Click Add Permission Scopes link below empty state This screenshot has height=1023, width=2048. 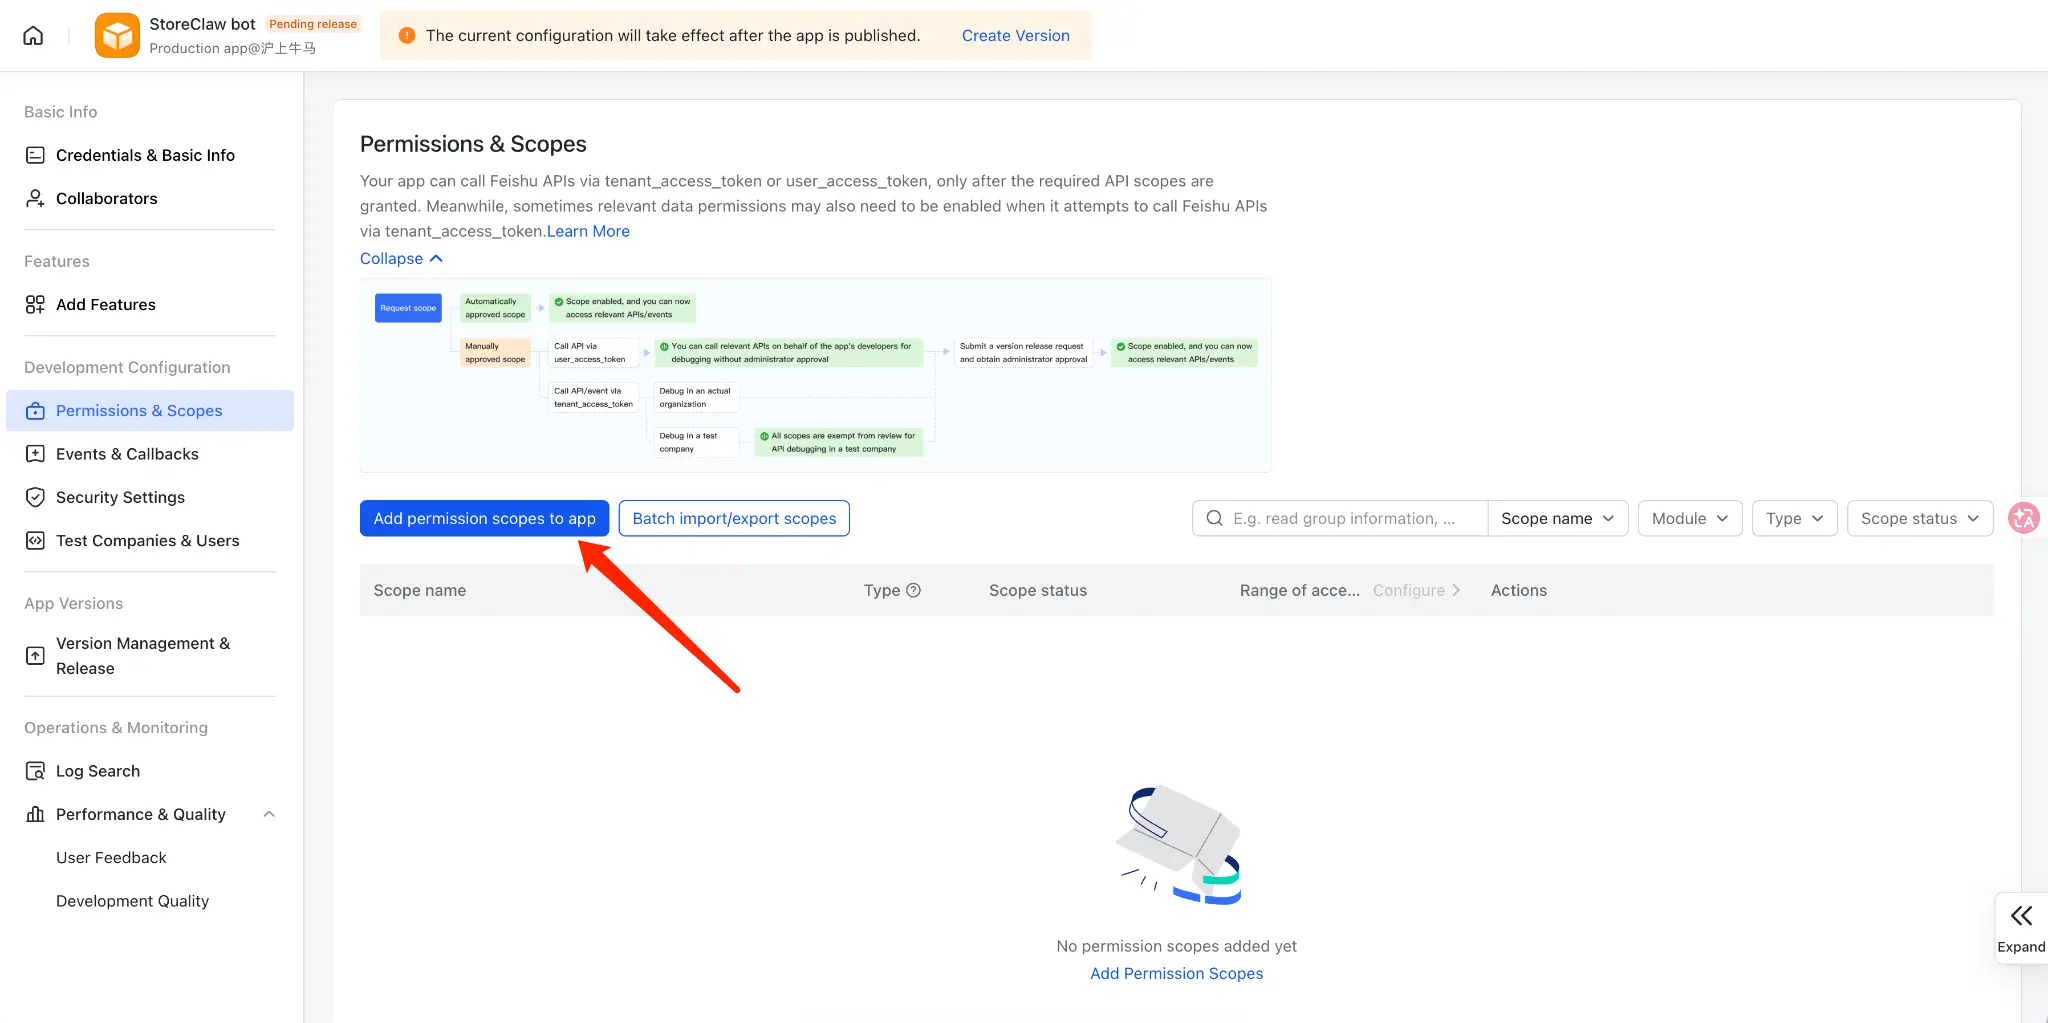tap(1176, 973)
